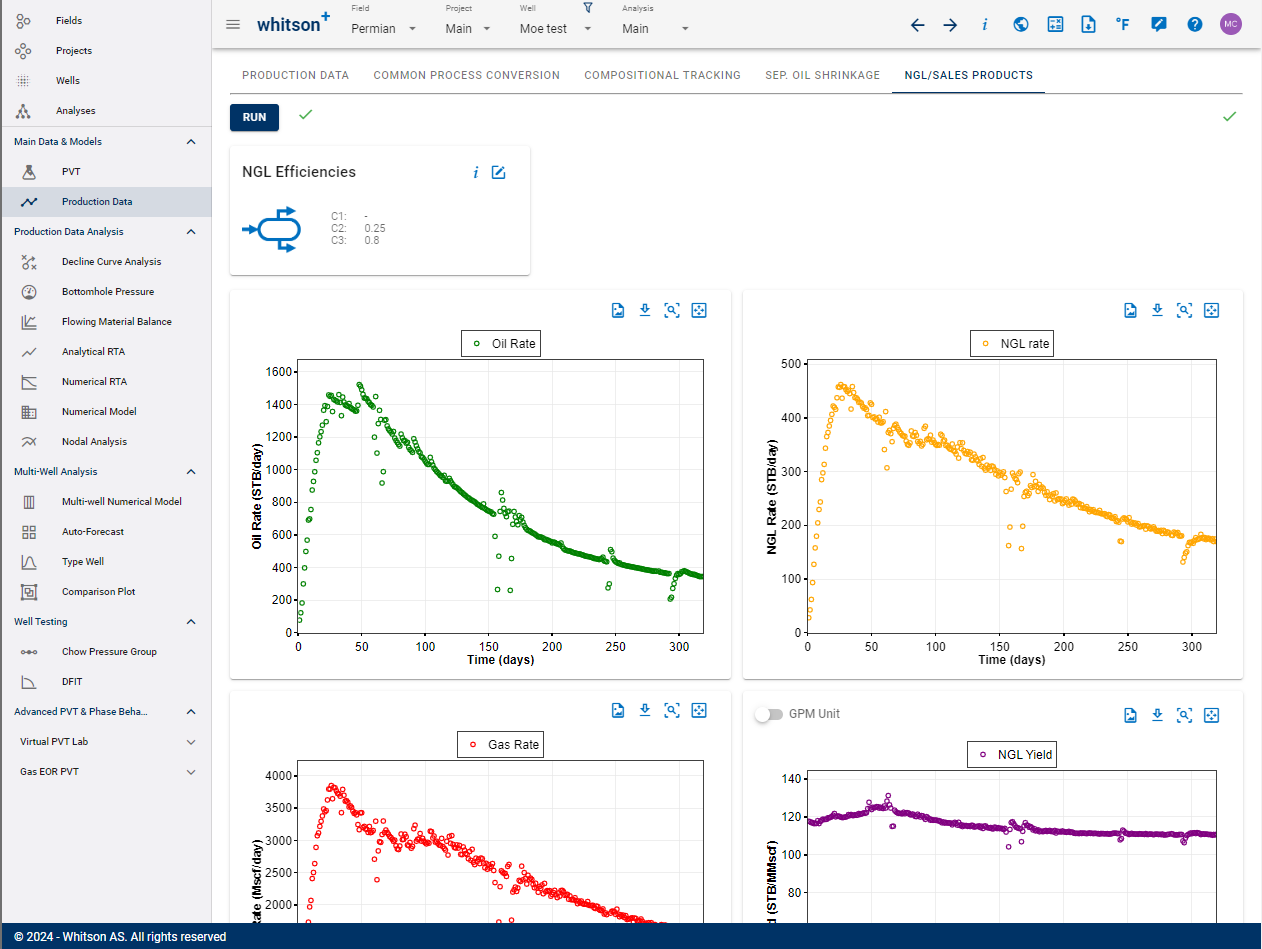Switch to the Production Data tab
This screenshot has height=949, width=1262.
295,75
